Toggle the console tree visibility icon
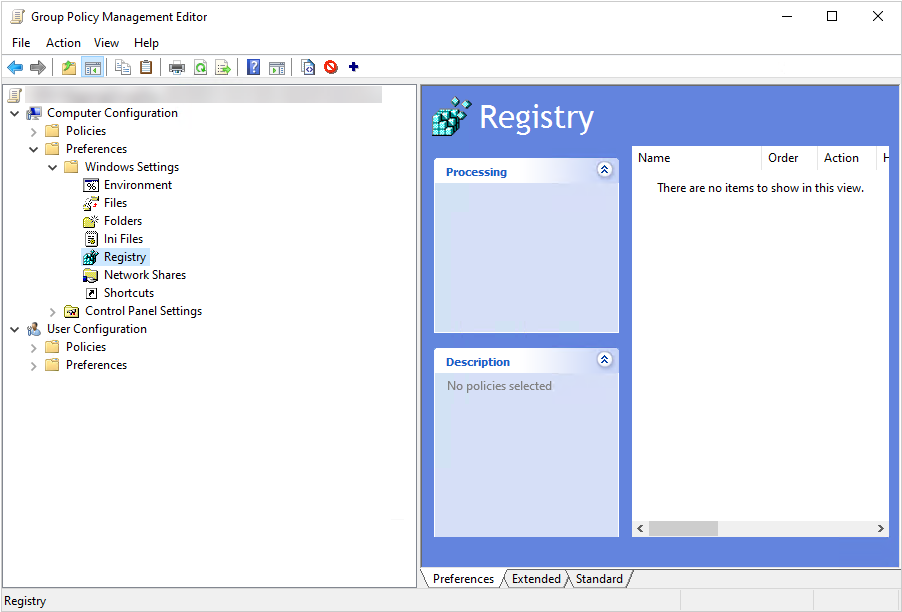 [x=91, y=67]
